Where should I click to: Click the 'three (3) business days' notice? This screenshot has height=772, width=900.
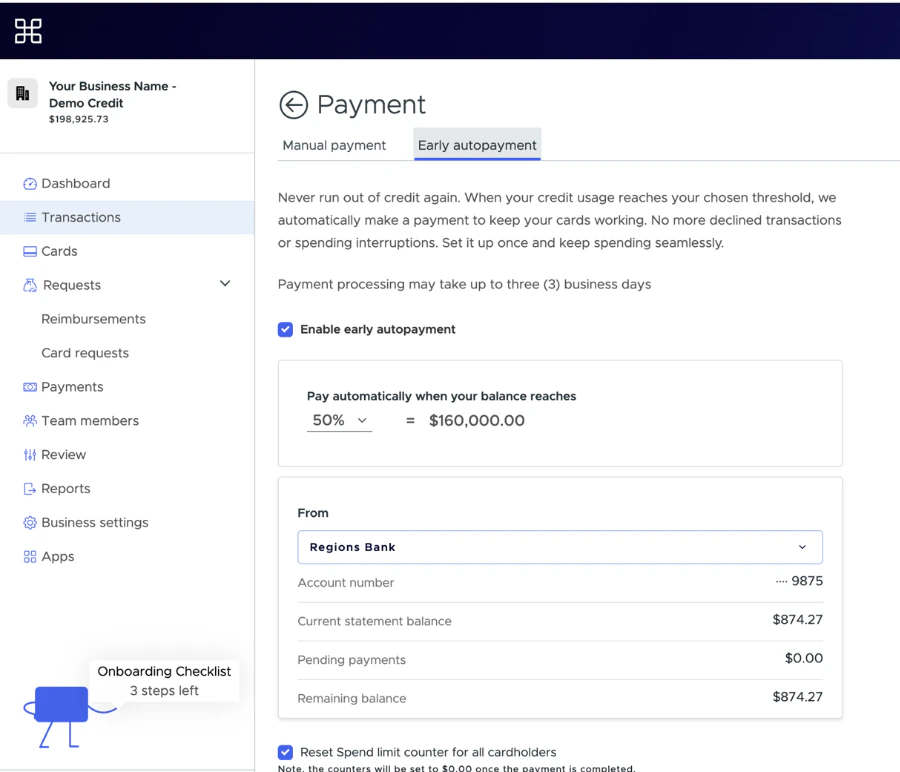[464, 285]
